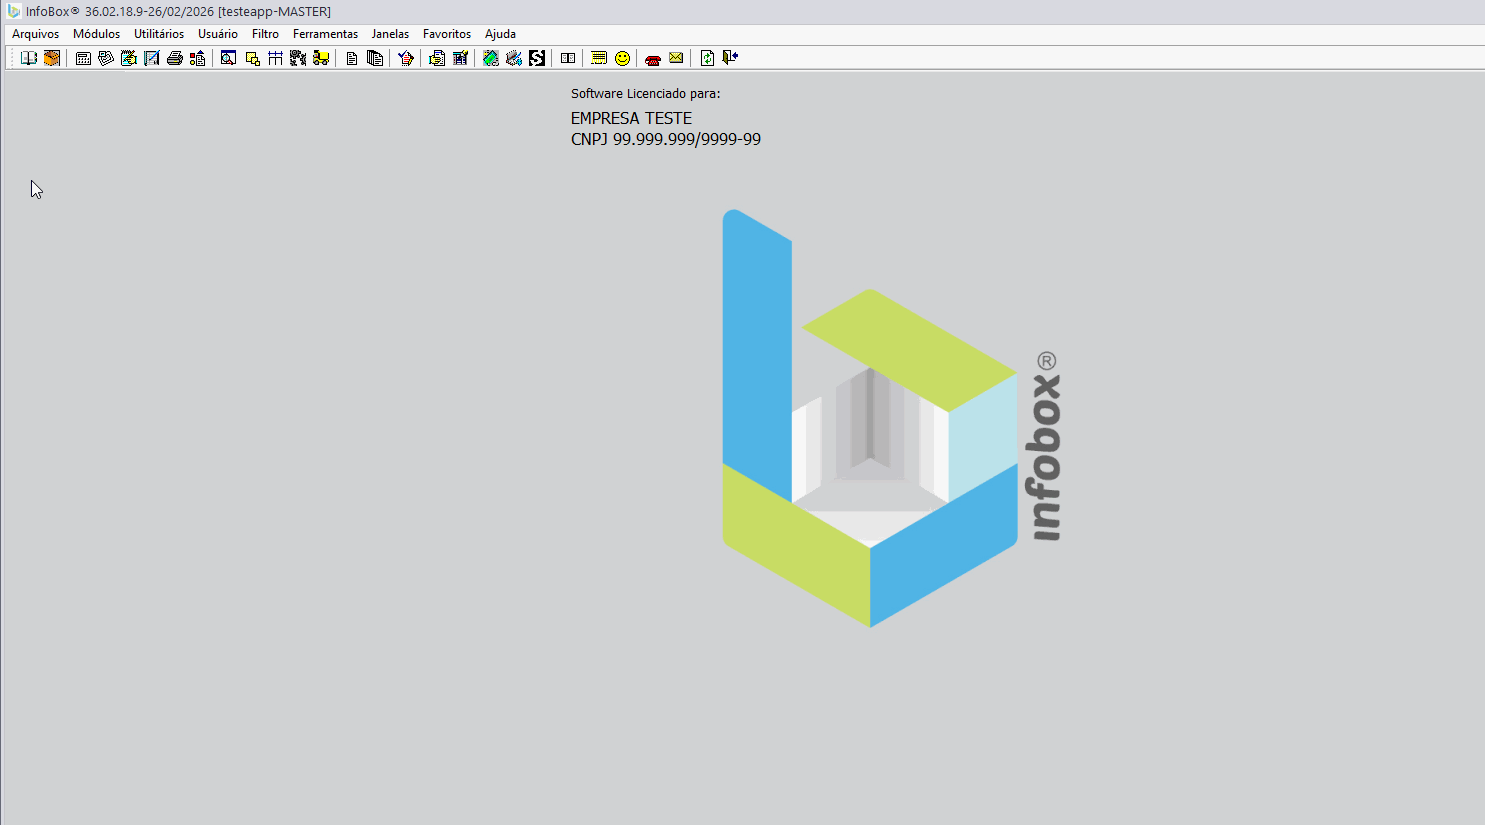This screenshot has width=1485, height=825.
Task: Click the yellow envelope mail icon
Action: pos(676,58)
